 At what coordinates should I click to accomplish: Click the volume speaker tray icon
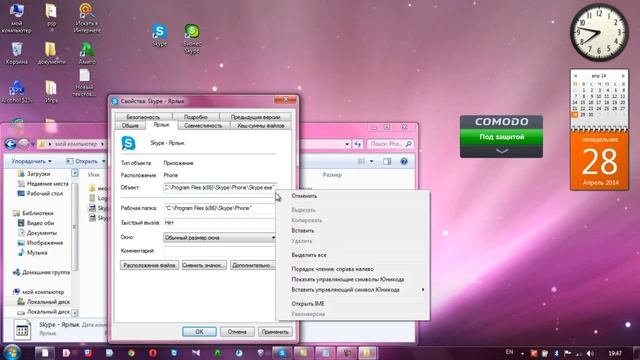click(x=590, y=353)
